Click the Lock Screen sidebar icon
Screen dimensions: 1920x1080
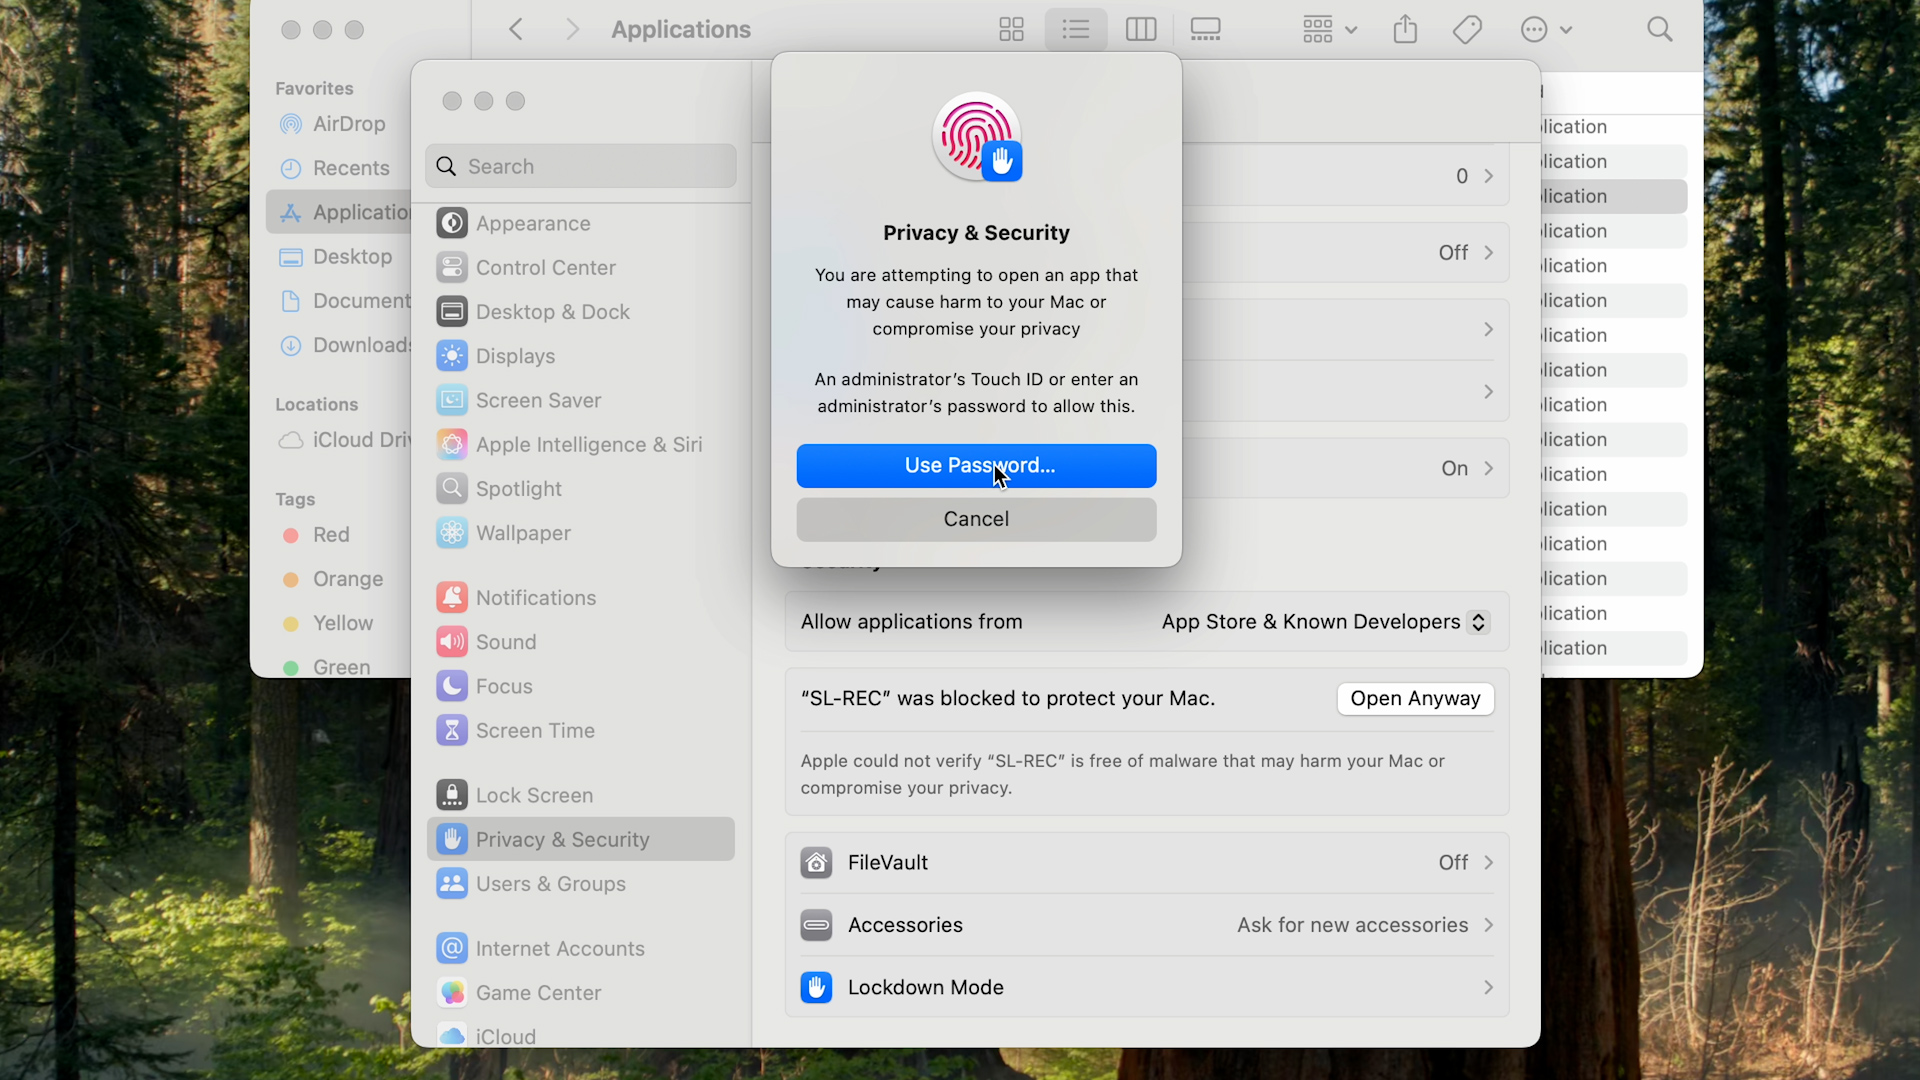[x=452, y=796]
